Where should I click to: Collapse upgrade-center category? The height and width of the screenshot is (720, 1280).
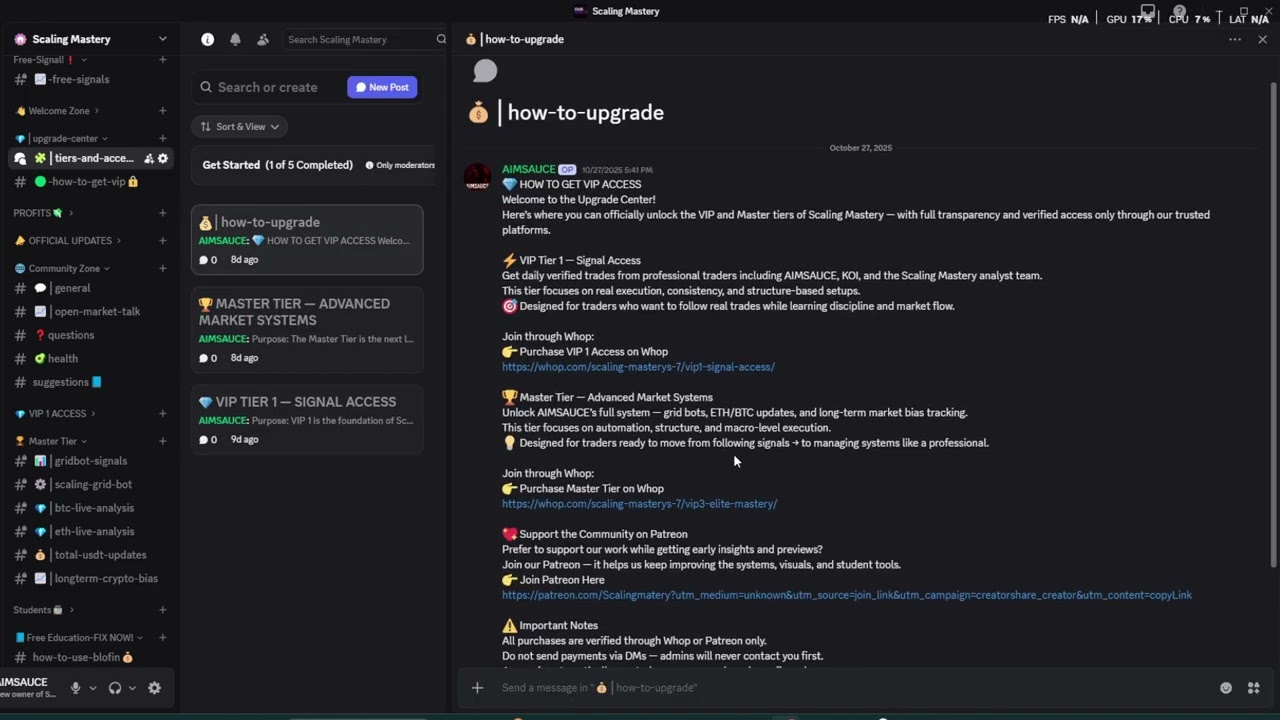62,138
